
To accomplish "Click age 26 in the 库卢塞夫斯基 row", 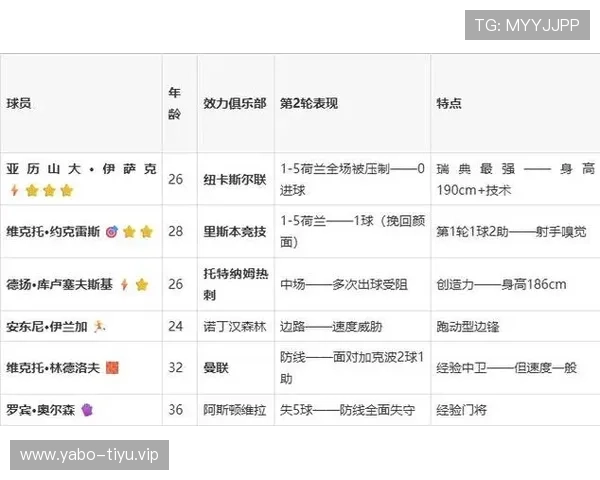I will (x=176, y=284).
